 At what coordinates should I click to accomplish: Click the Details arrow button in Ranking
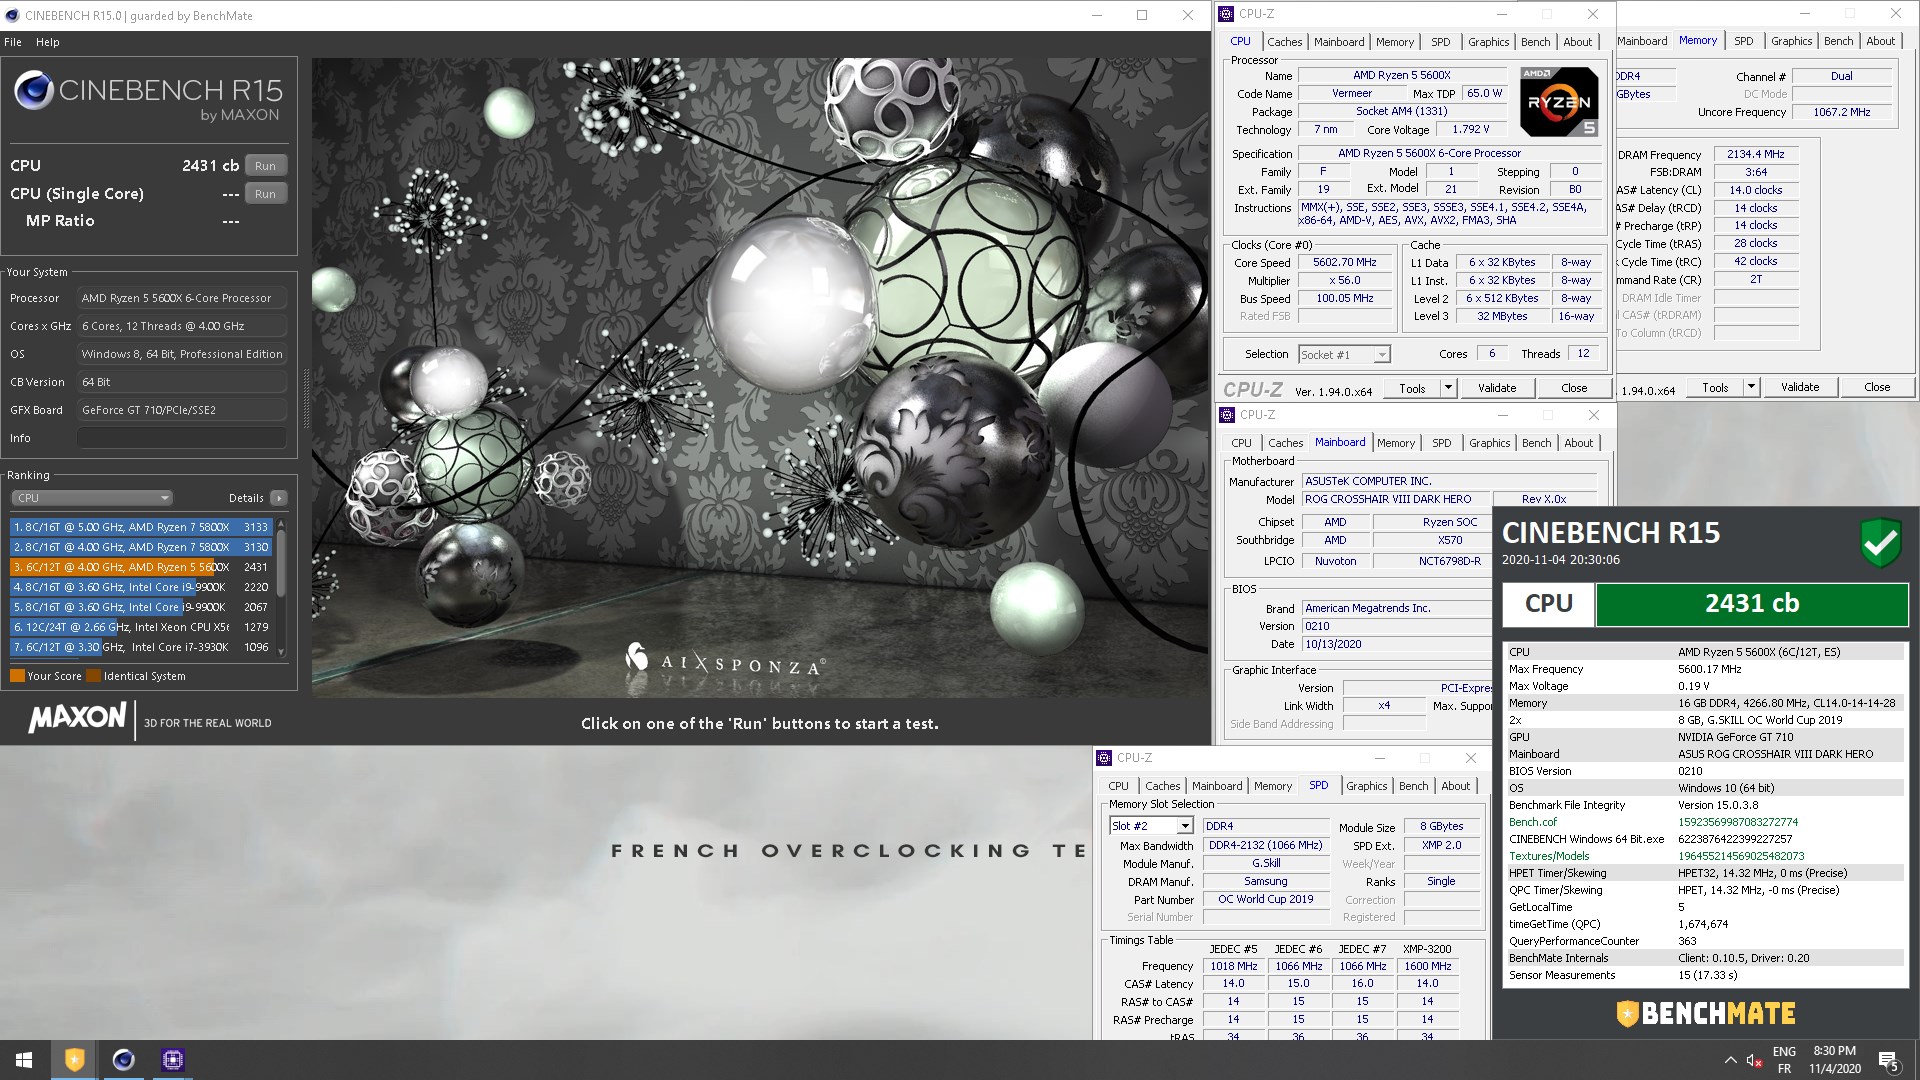(x=279, y=498)
